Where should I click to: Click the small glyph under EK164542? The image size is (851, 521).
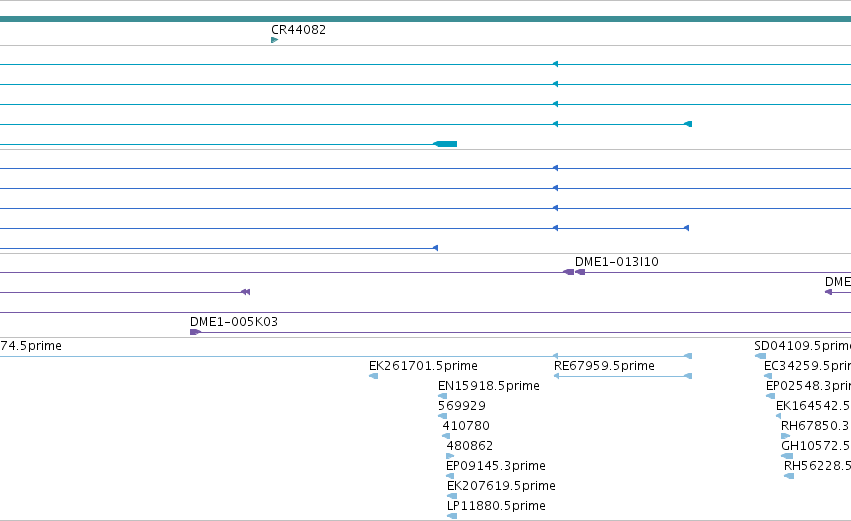(x=778, y=416)
